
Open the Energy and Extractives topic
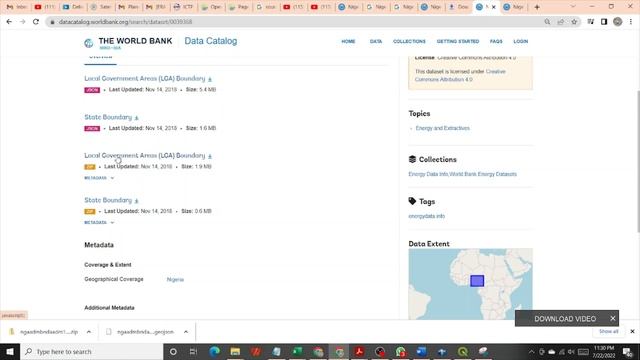[x=442, y=128]
